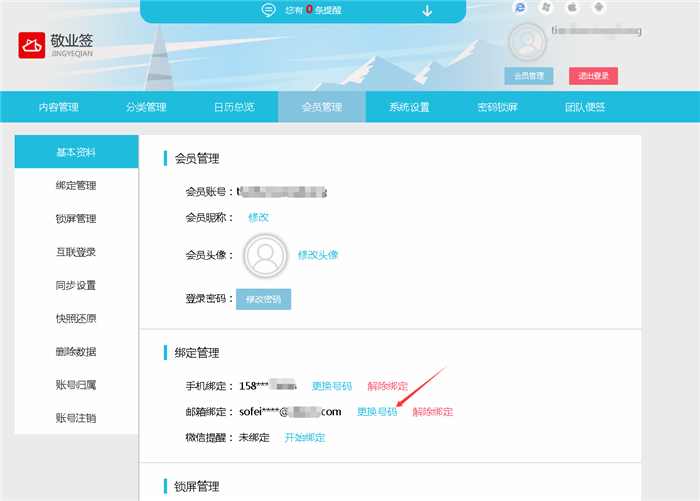Expand the notification bar down arrow
The image size is (700, 501).
(x=427, y=11)
